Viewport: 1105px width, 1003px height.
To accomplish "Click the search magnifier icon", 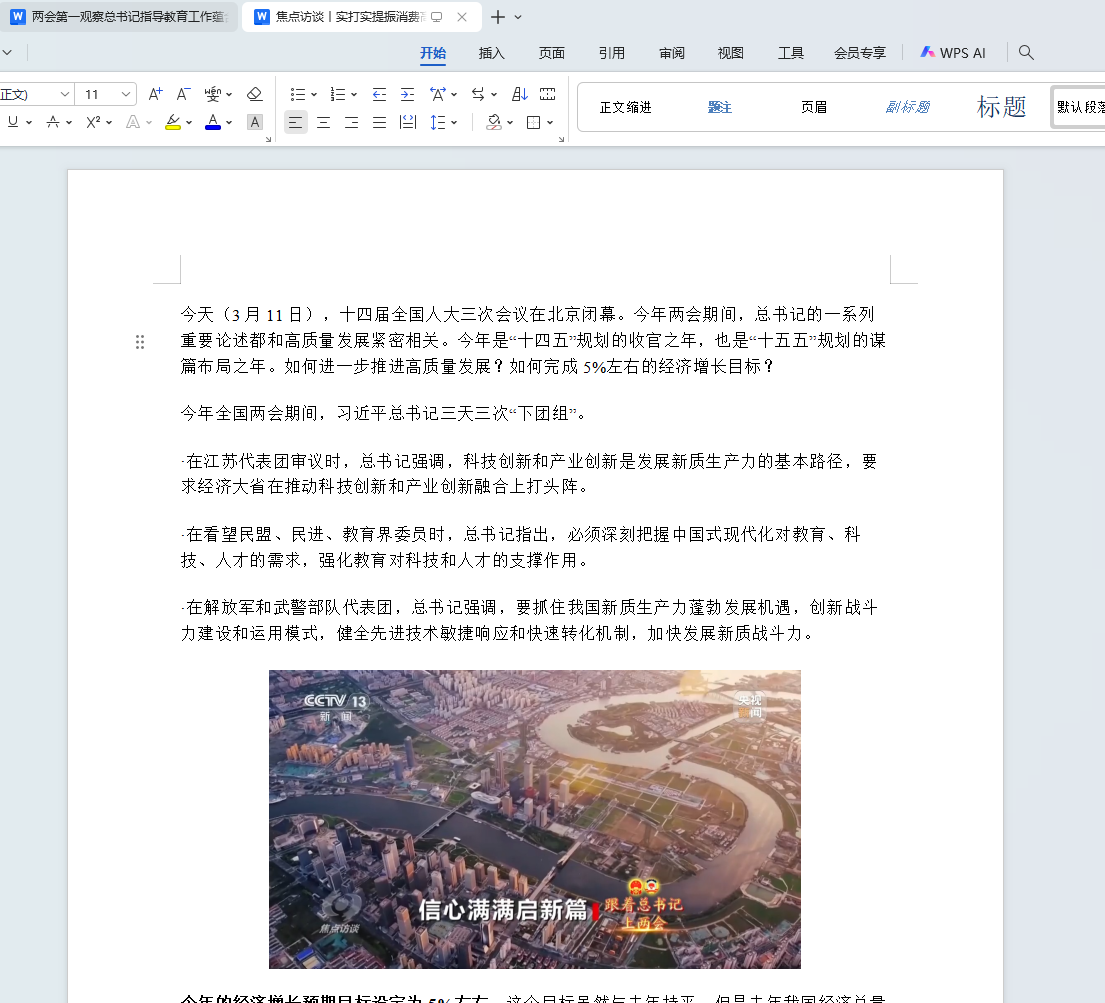I will point(1026,52).
